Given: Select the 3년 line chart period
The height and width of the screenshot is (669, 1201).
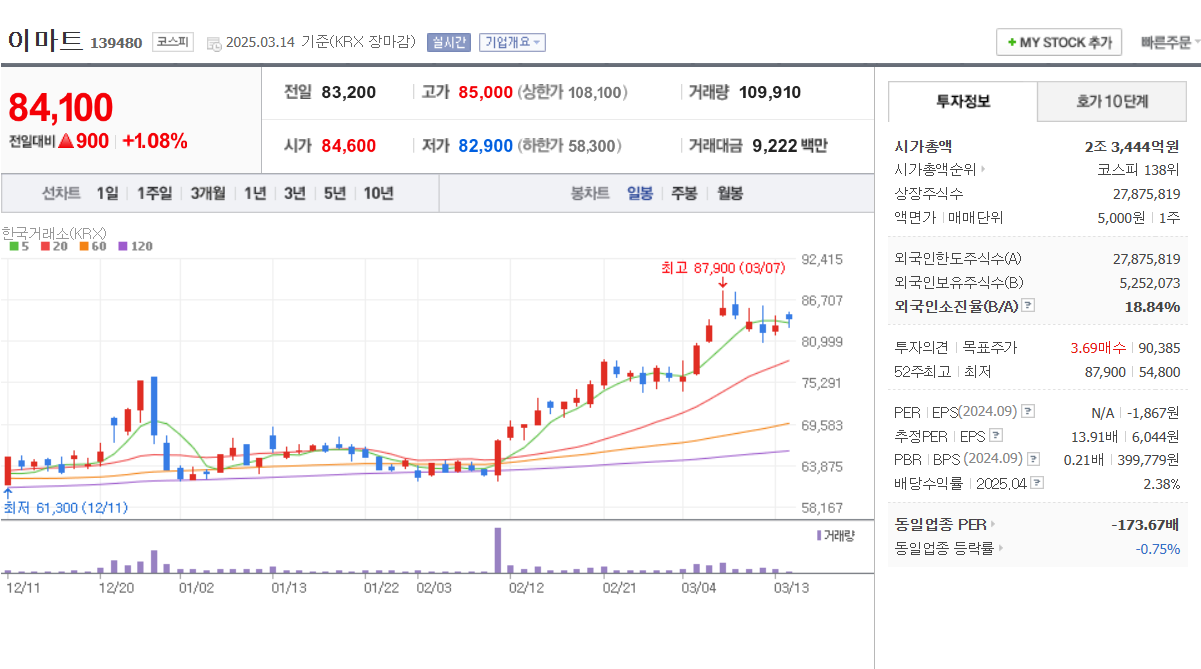Looking at the screenshot, I should 294,193.
